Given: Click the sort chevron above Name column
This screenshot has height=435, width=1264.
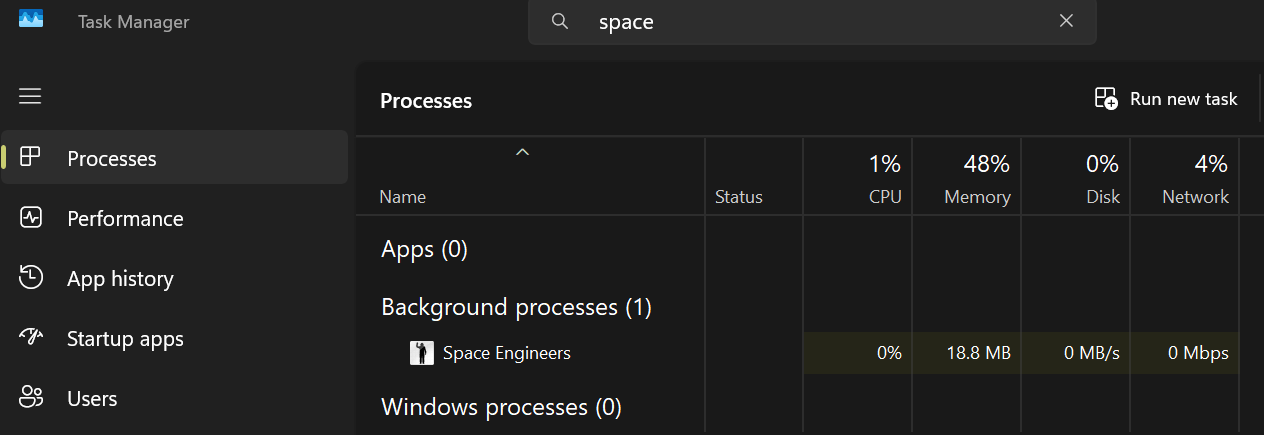Looking at the screenshot, I should point(522,153).
